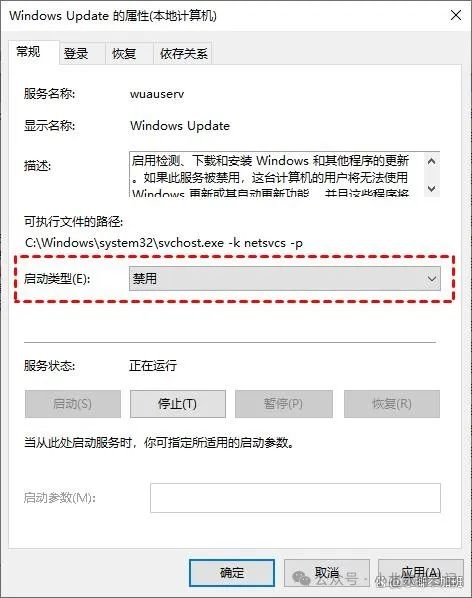Cancel the dialog with 取消

[x=327, y=573]
